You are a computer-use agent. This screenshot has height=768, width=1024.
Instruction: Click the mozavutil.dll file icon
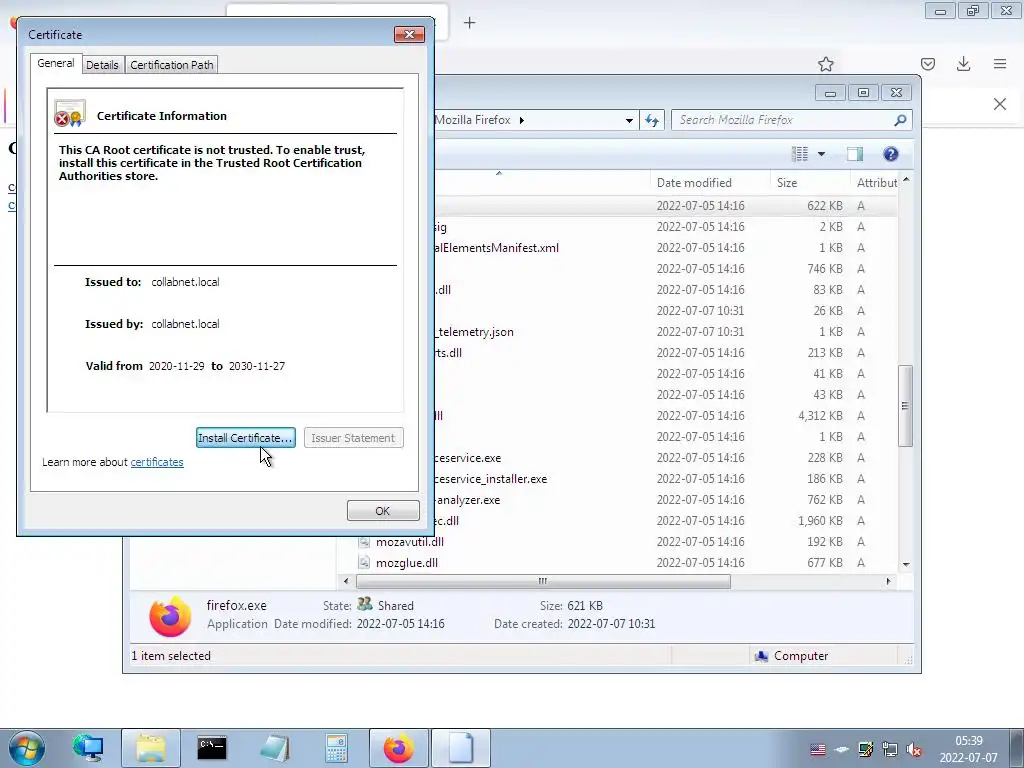(x=364, y=542)
